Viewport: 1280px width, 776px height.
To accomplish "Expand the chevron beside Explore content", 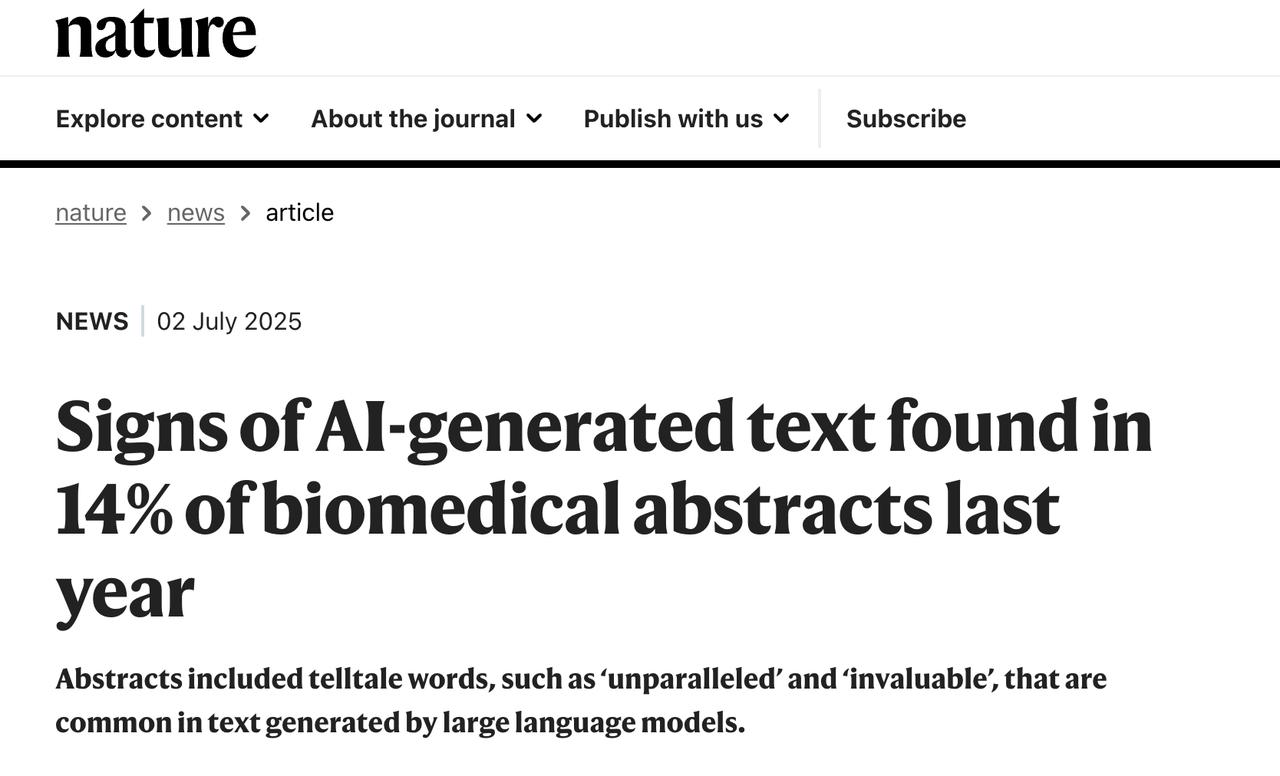I will 261,119.
